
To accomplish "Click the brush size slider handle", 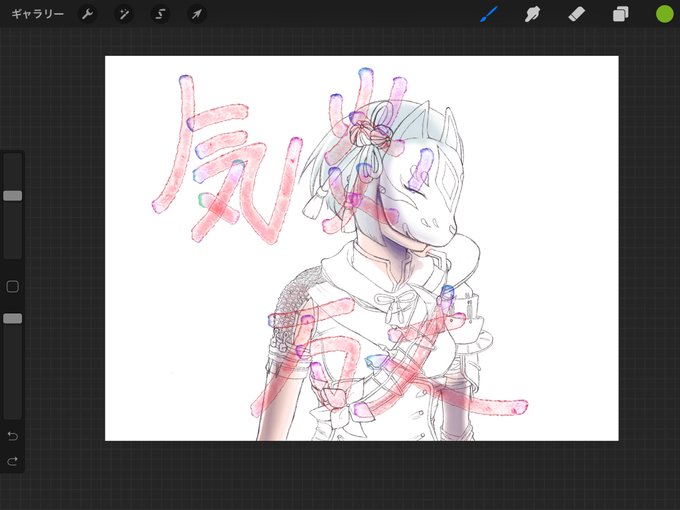I will [13, 196].
